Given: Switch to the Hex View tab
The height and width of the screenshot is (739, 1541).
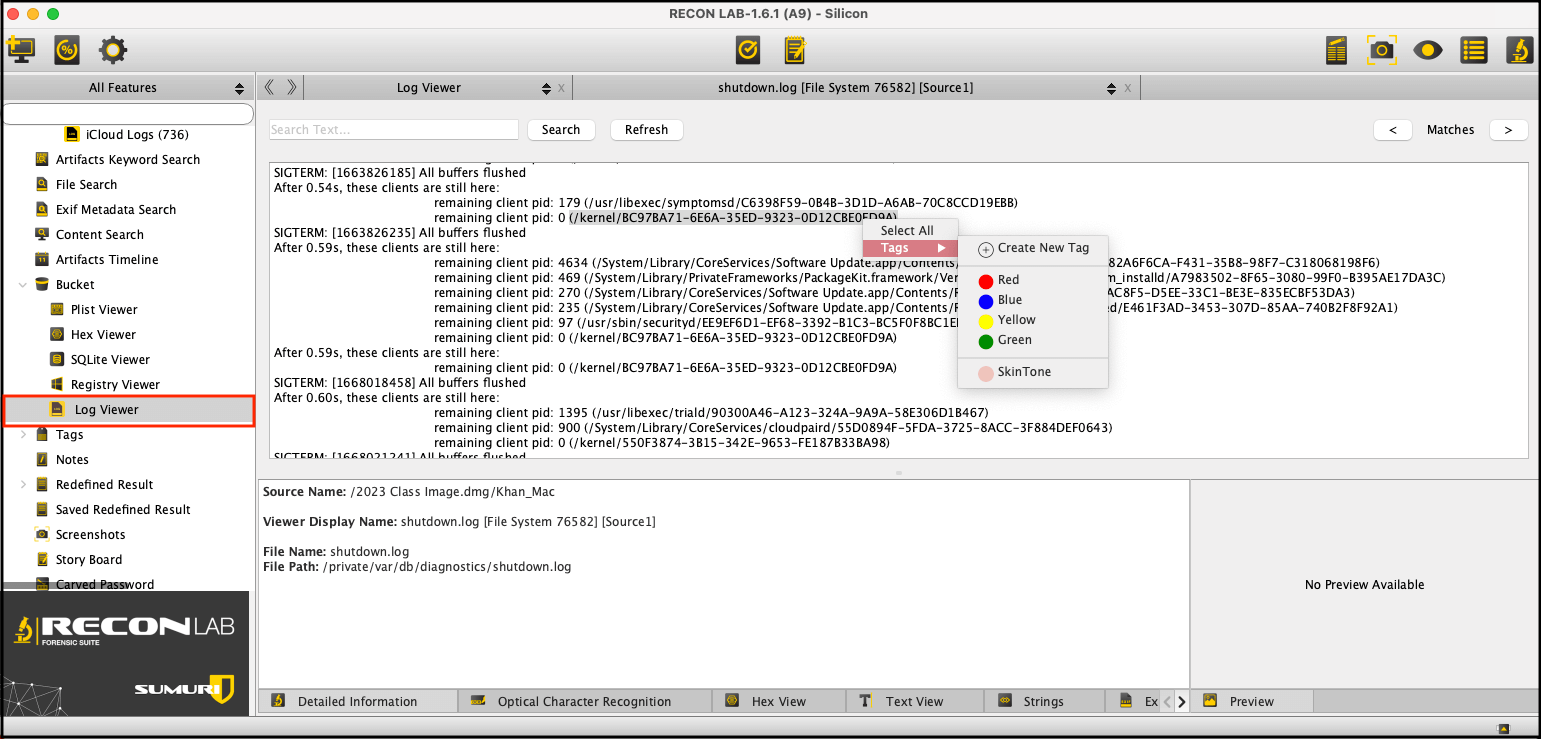Looking at the screenshot, I should [x=778, y=701].
